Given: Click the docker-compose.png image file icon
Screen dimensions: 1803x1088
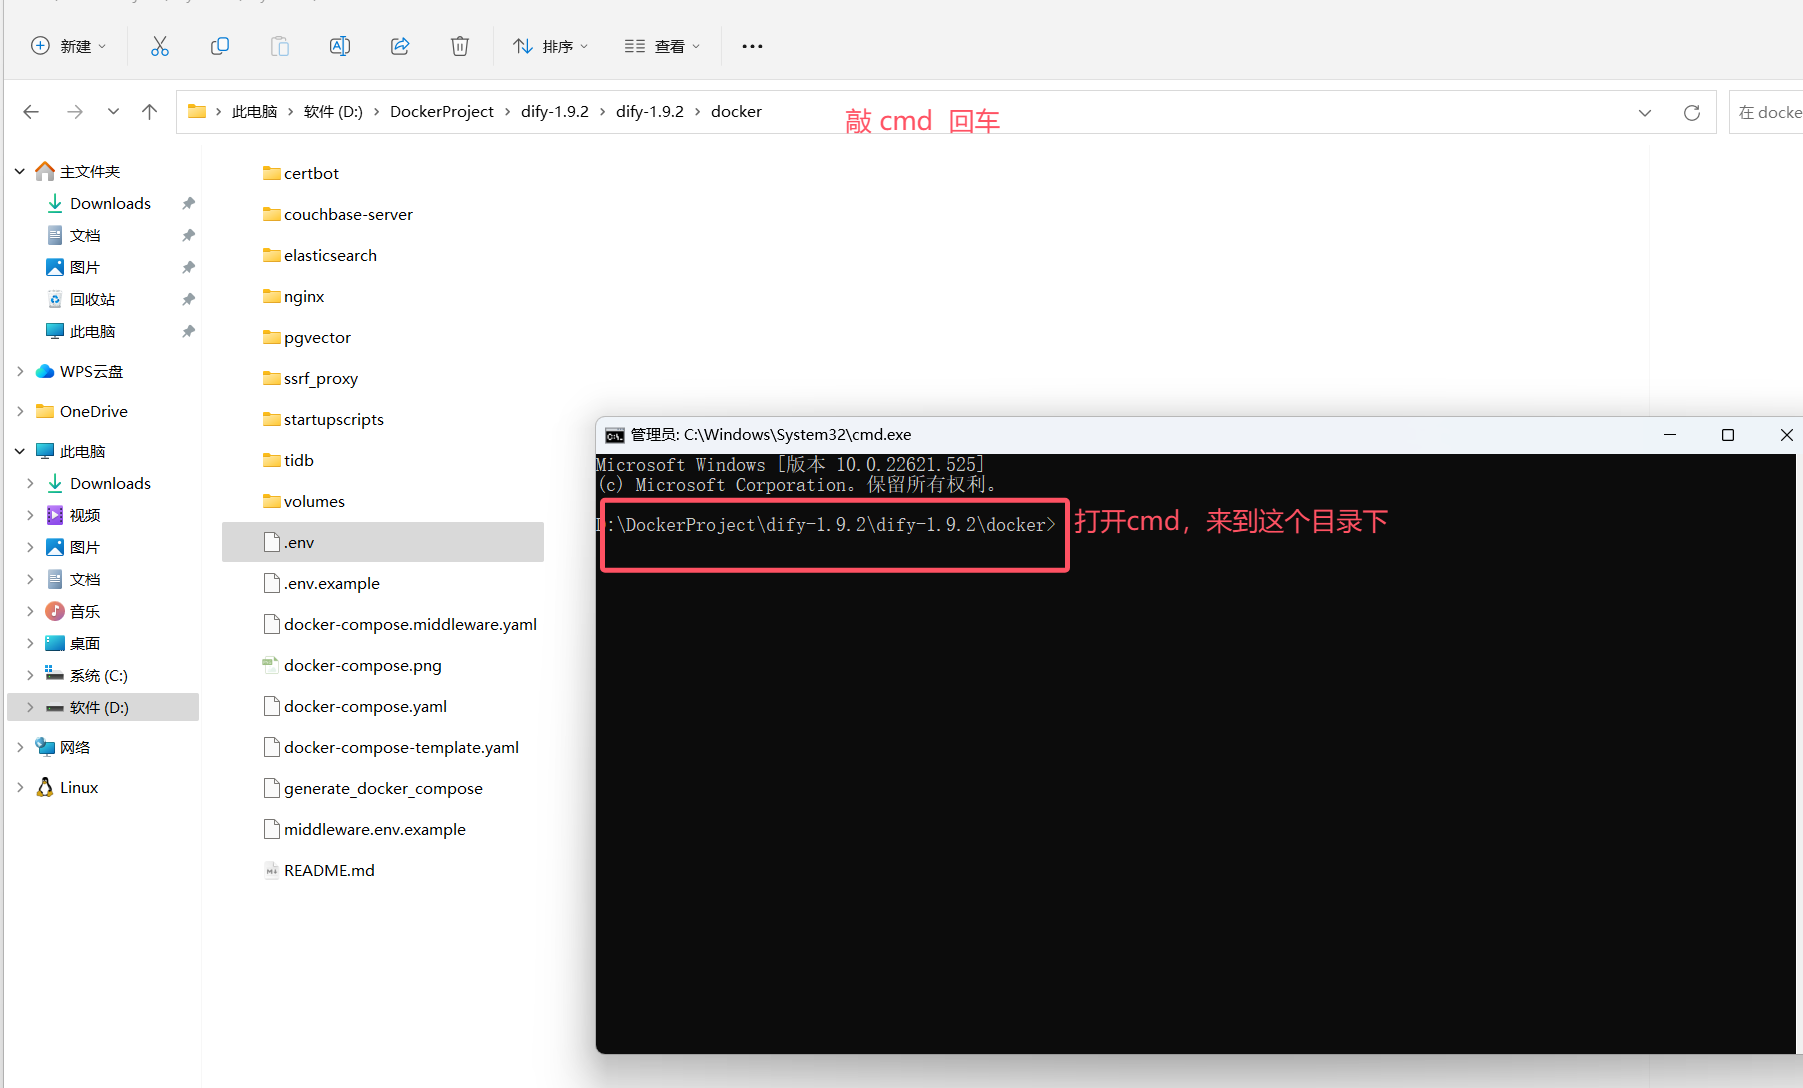Looking at the screenshot, I should point(271,665).
